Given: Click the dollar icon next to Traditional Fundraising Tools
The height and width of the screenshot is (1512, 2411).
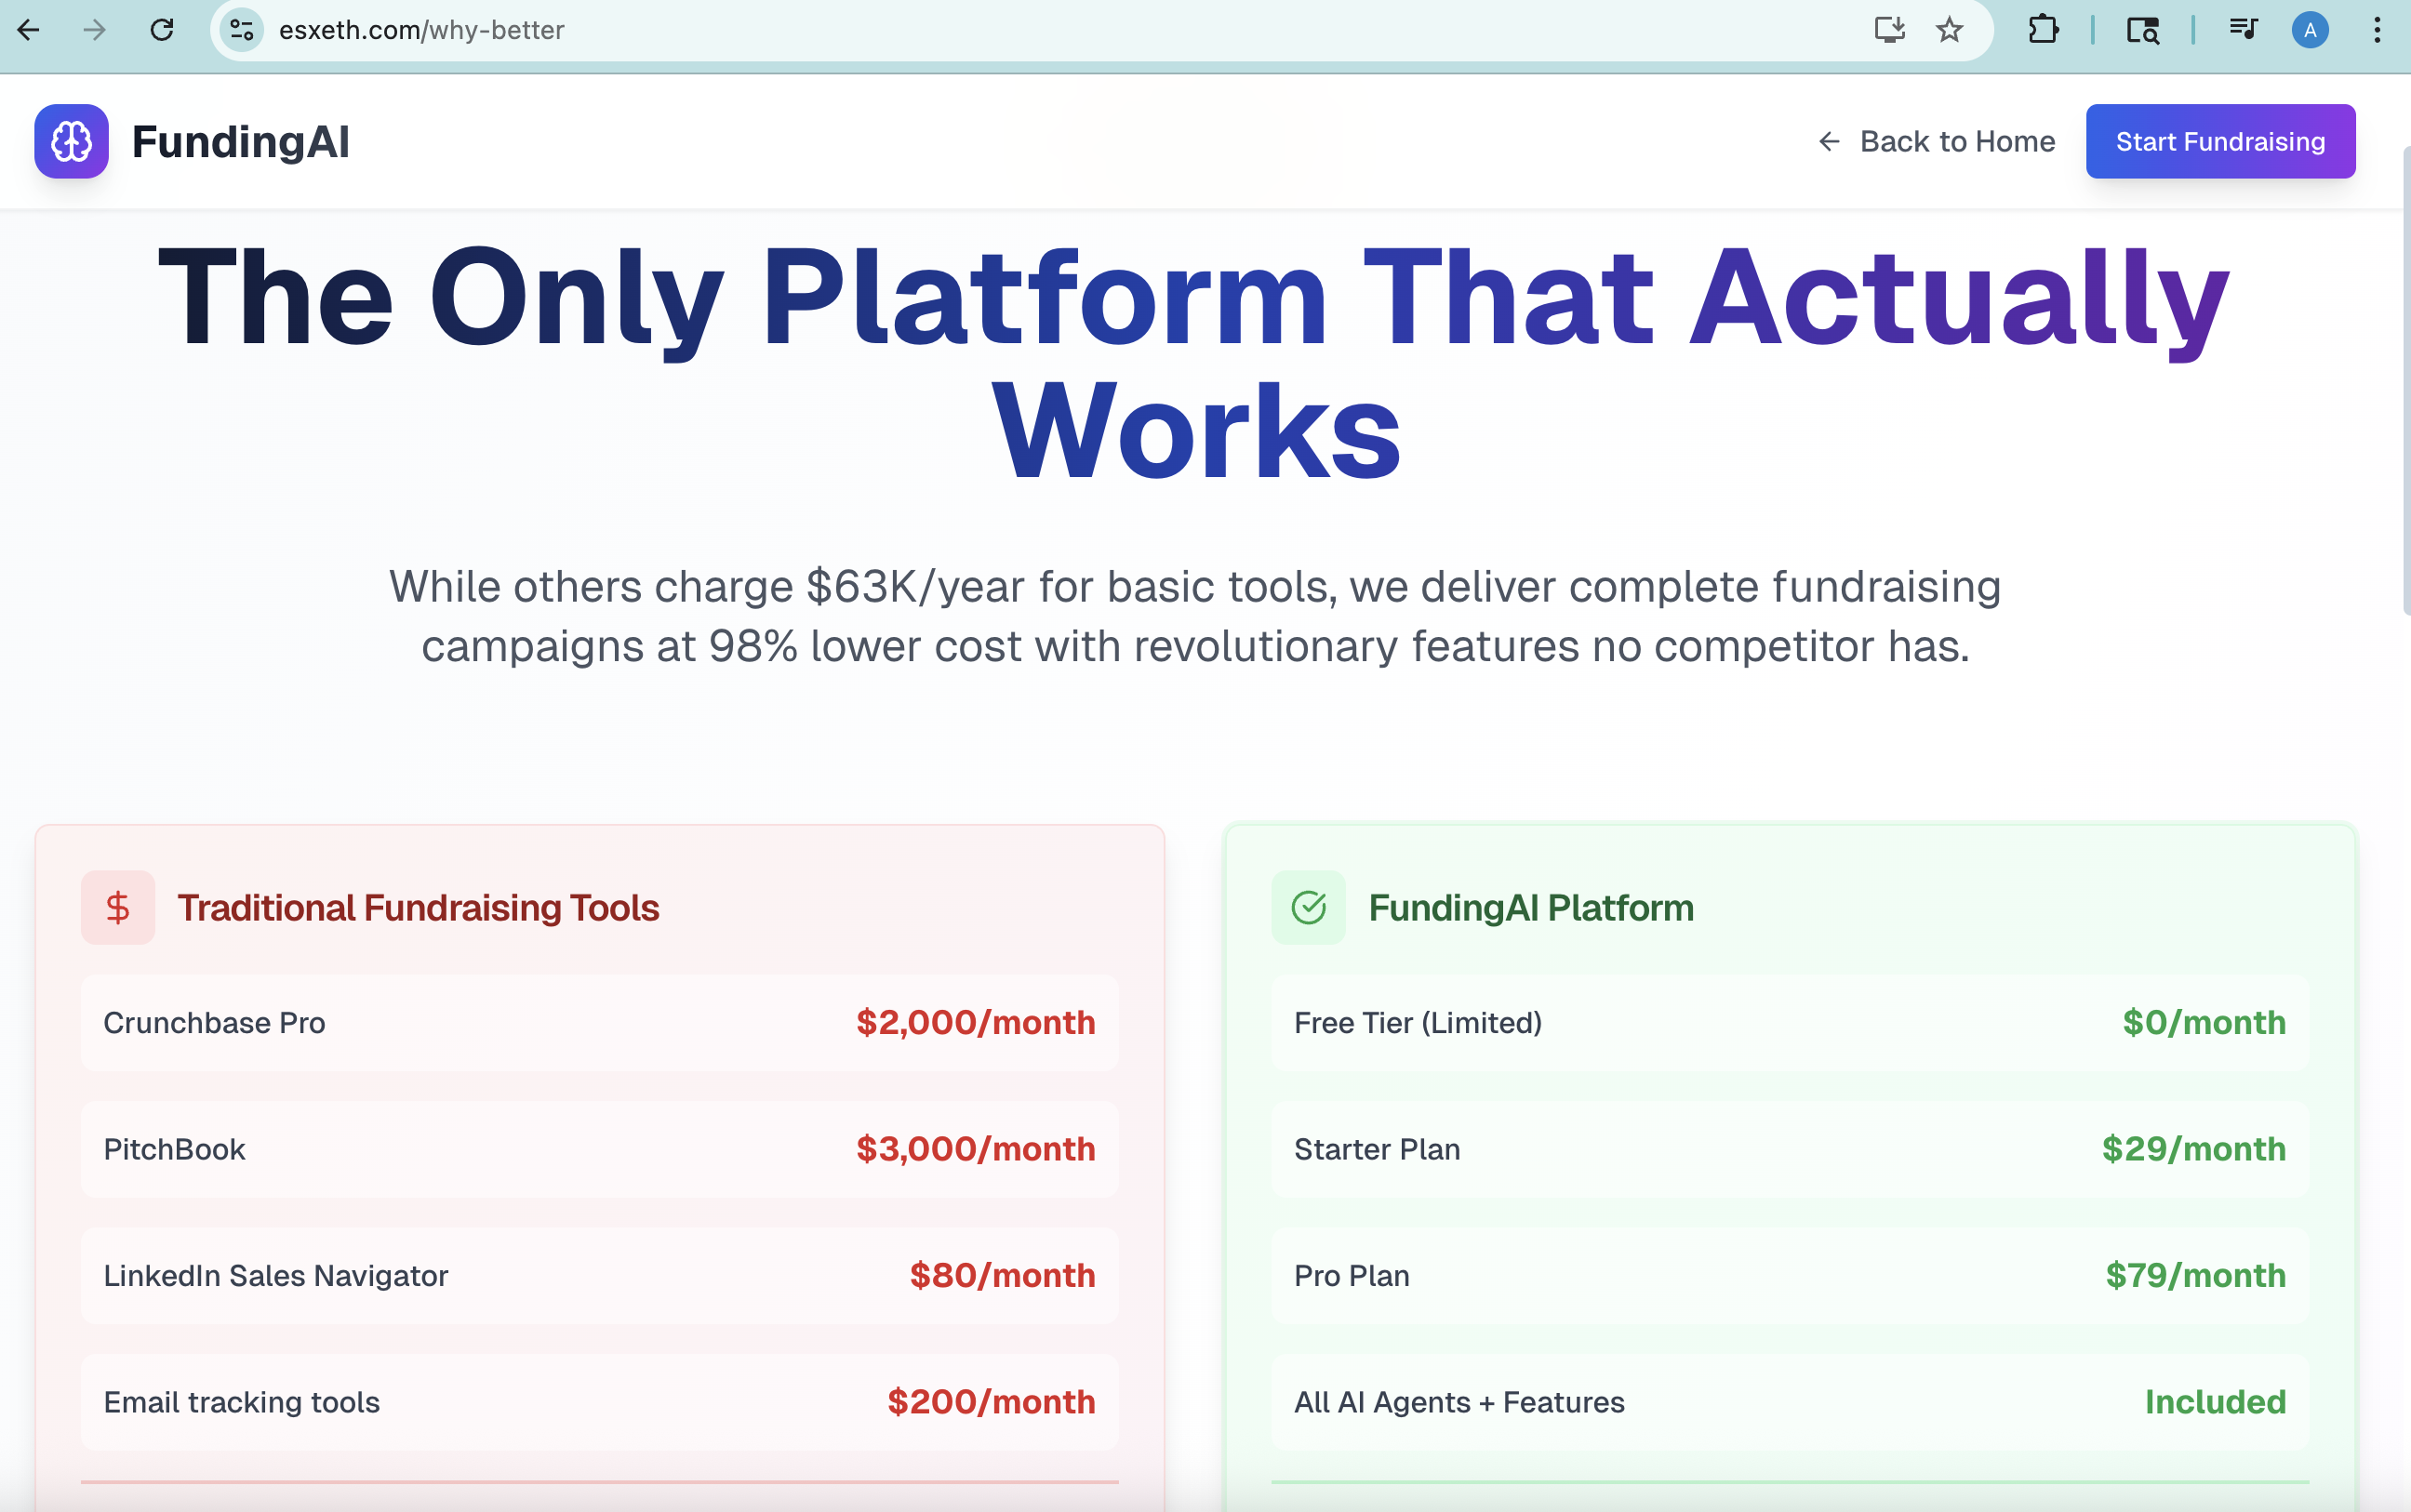Looking at the screenshot, I should [117, 907].
